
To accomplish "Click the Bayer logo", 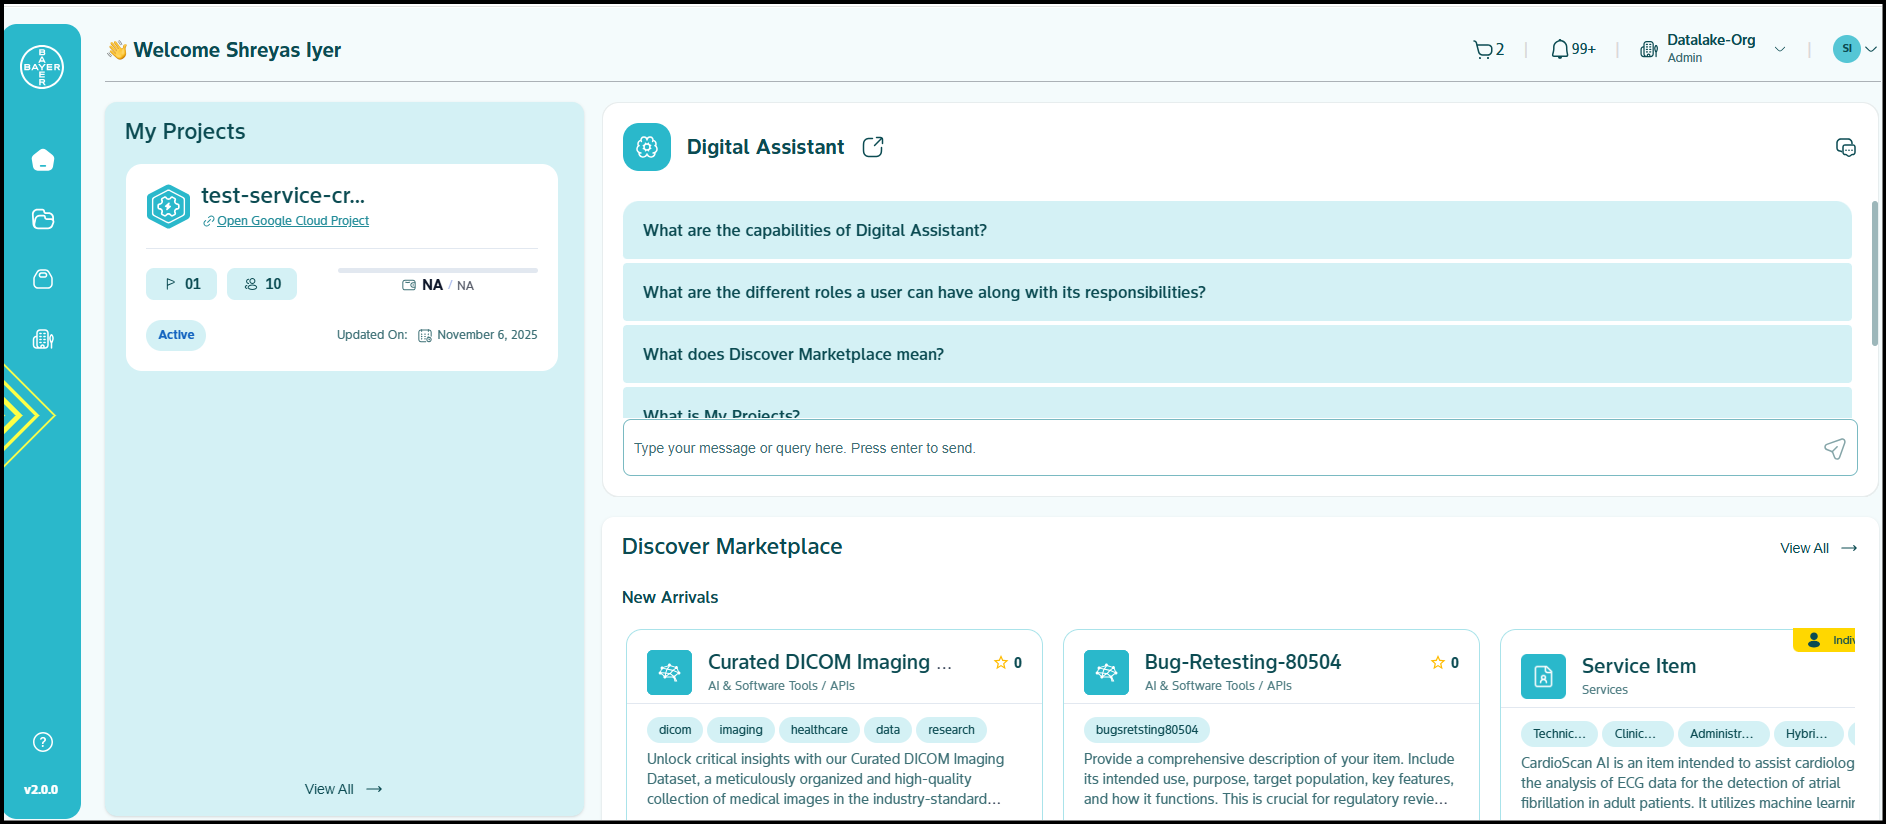I will (x=42, y=67).
